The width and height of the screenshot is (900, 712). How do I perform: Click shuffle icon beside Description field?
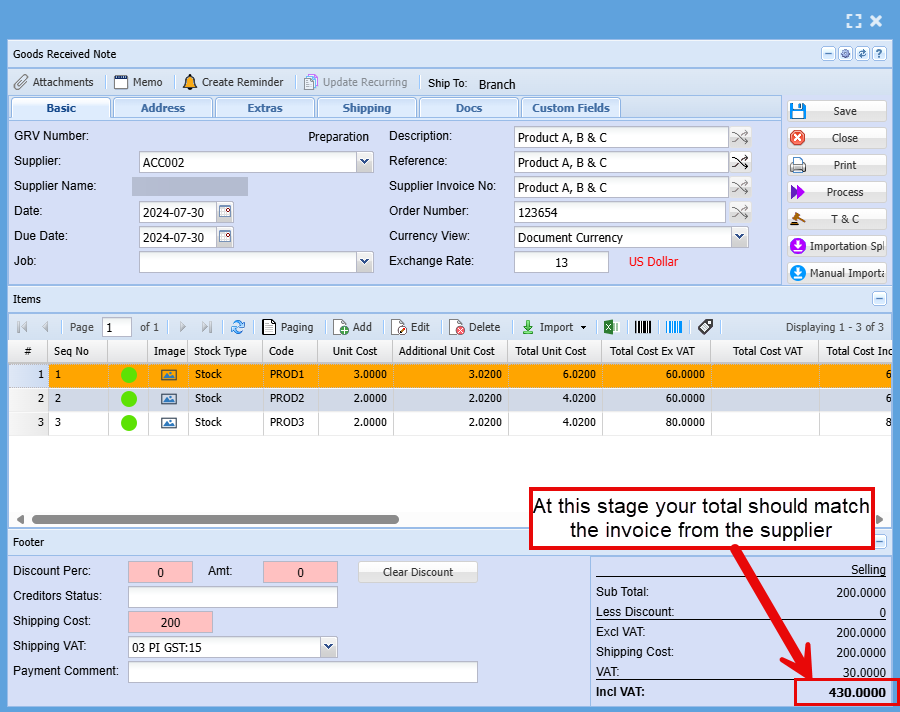coord(740,137)
